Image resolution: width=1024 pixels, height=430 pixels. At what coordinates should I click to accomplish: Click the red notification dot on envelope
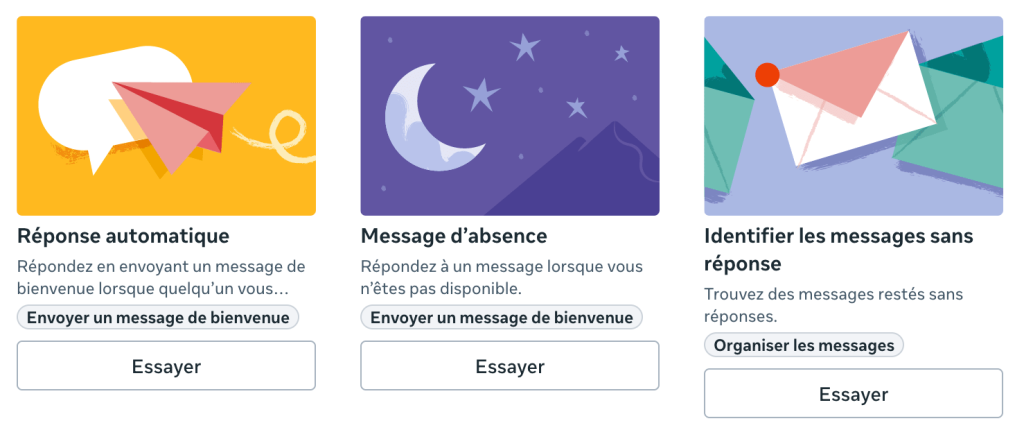click(767, 74)
